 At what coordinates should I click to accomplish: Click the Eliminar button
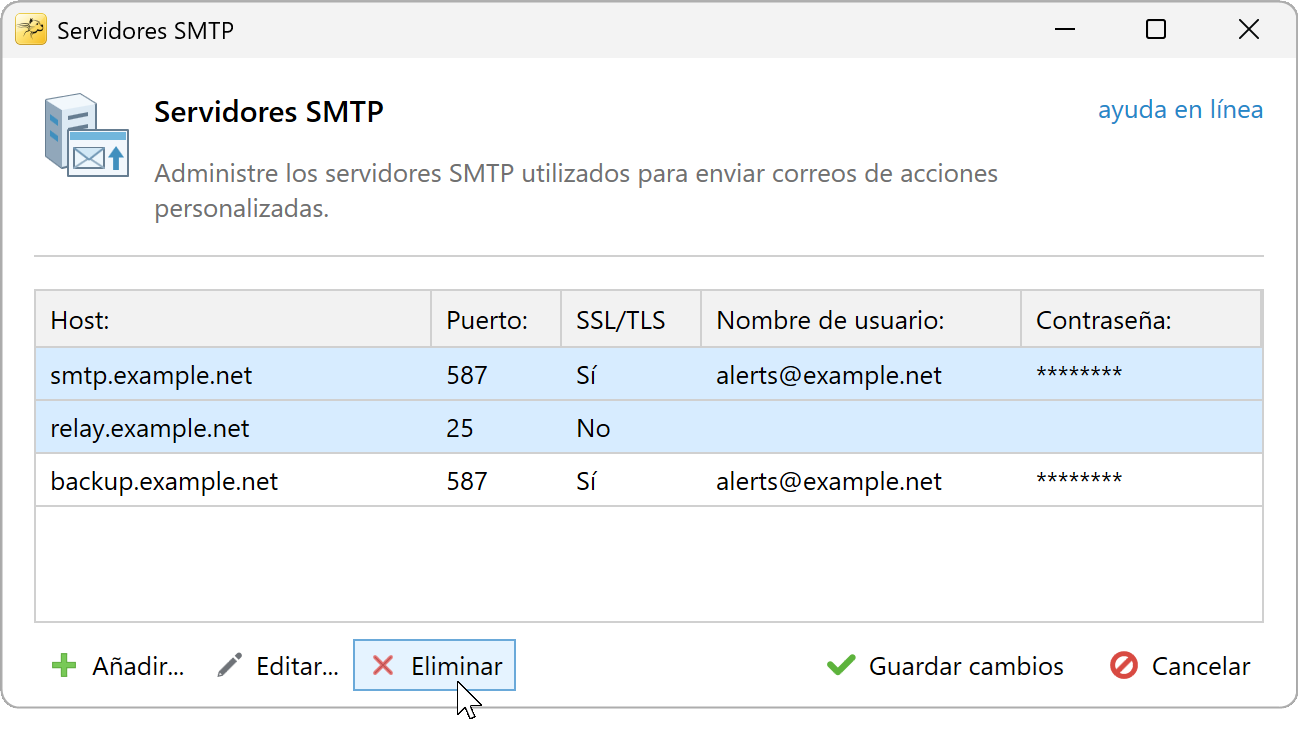coord(434,666)
